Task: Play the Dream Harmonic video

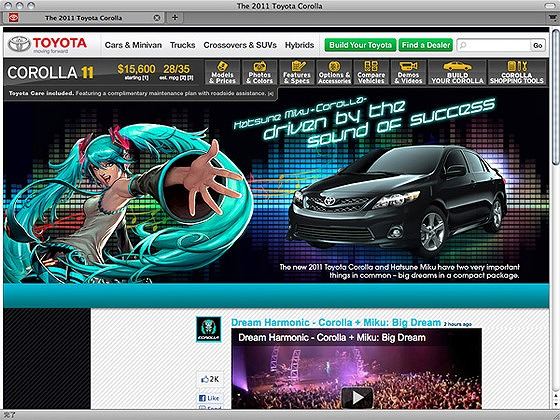Action: click(357, 398)
